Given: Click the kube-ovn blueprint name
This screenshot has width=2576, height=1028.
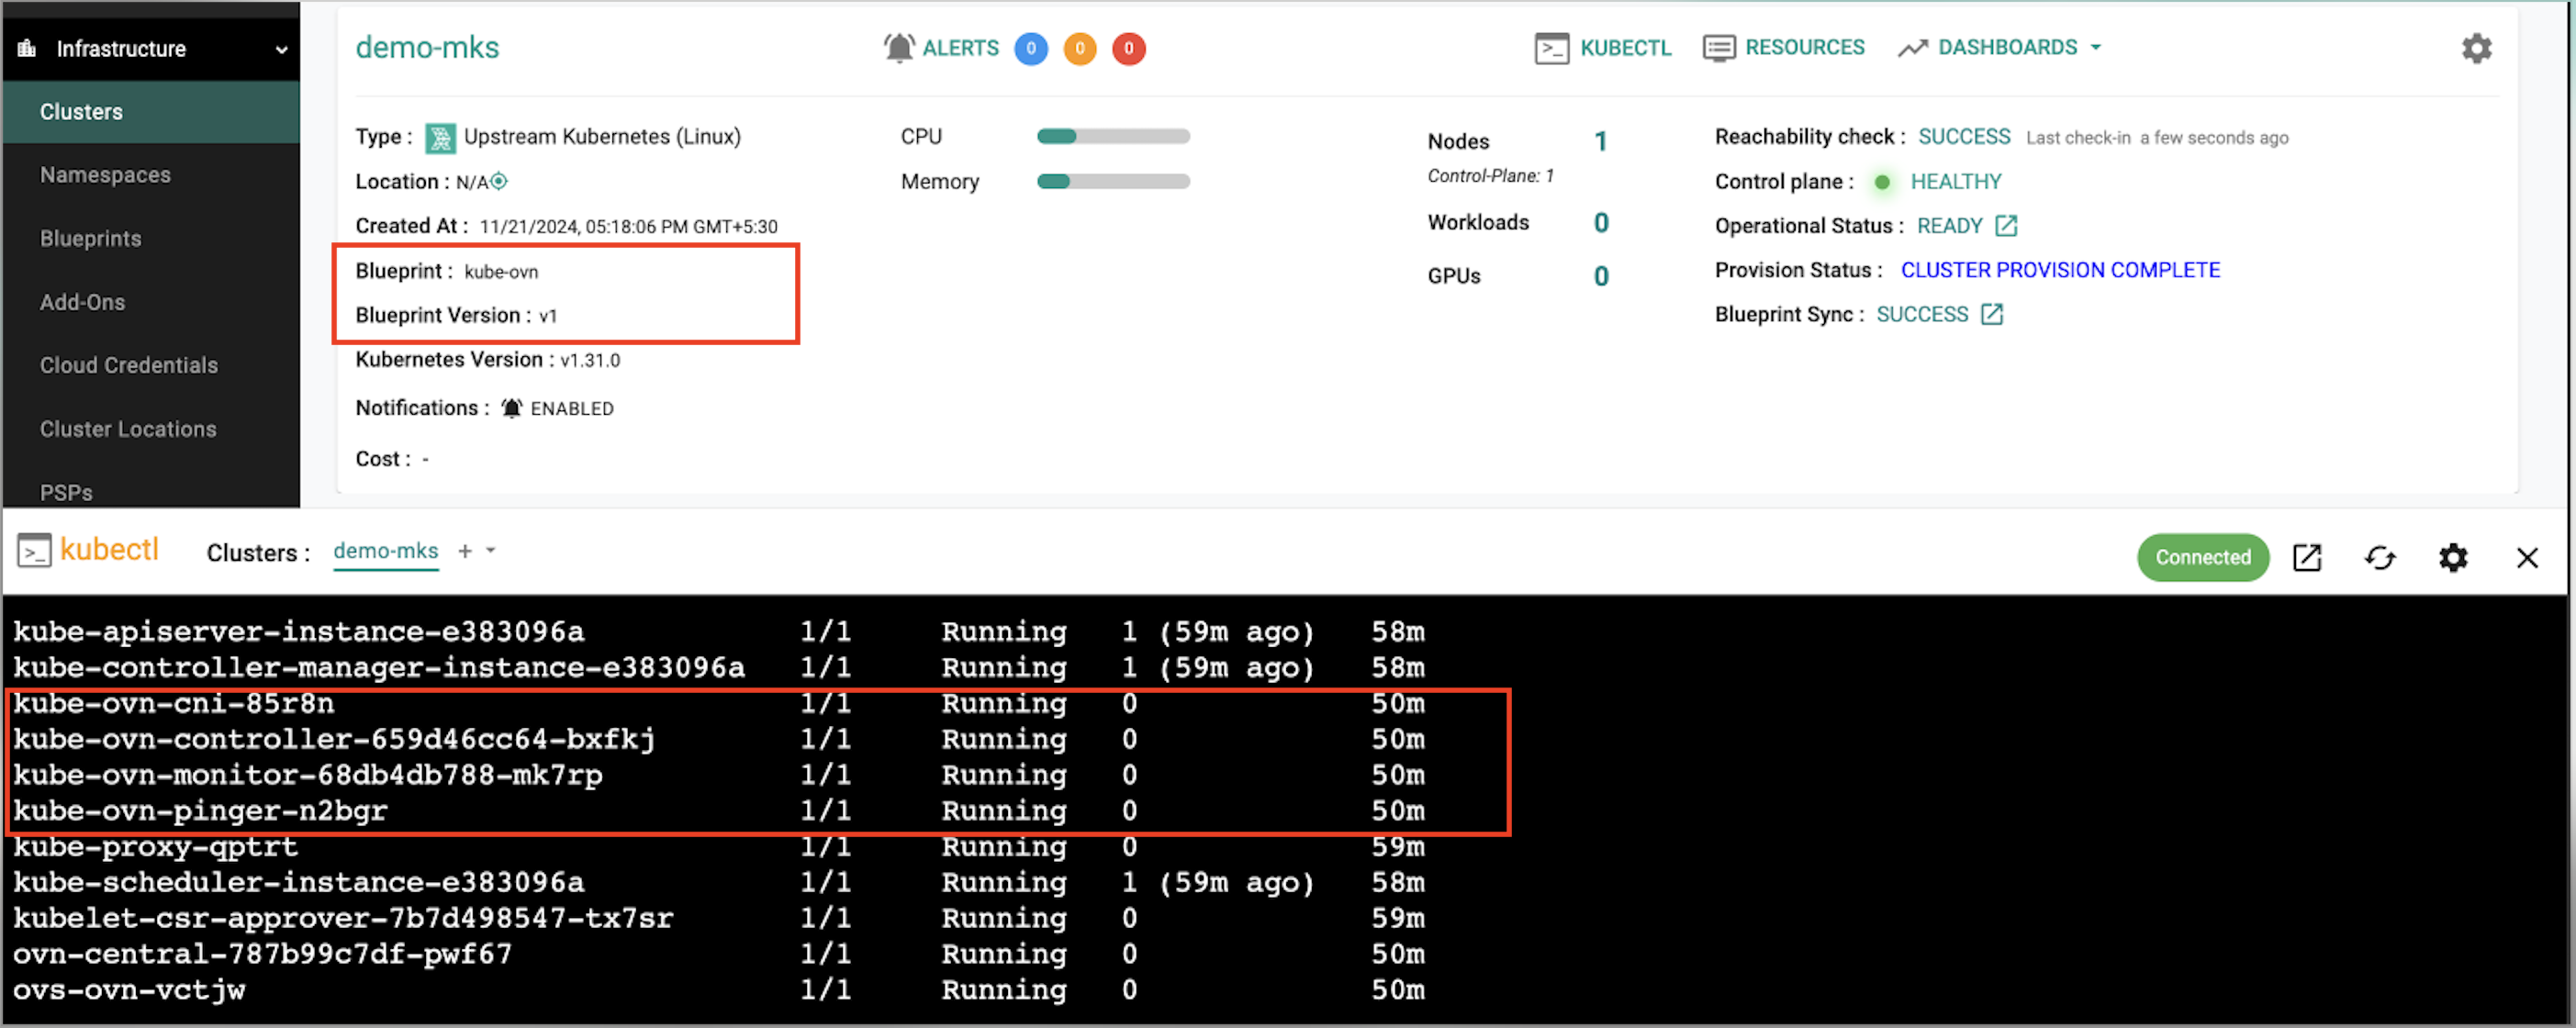Looking at the screenshot, I should [x=501, y=272].
